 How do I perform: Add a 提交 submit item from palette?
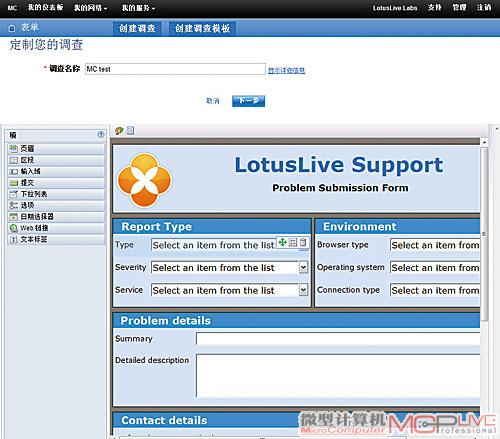tap(56, 183)
